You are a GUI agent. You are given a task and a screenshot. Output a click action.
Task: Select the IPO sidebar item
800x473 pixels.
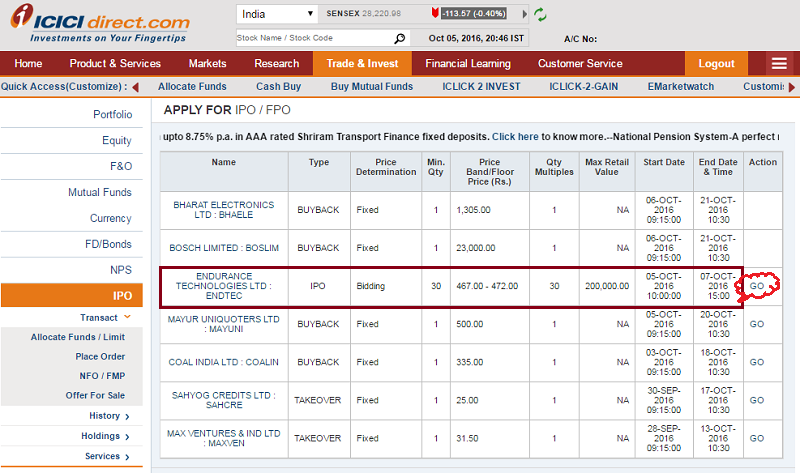[72, 295]
